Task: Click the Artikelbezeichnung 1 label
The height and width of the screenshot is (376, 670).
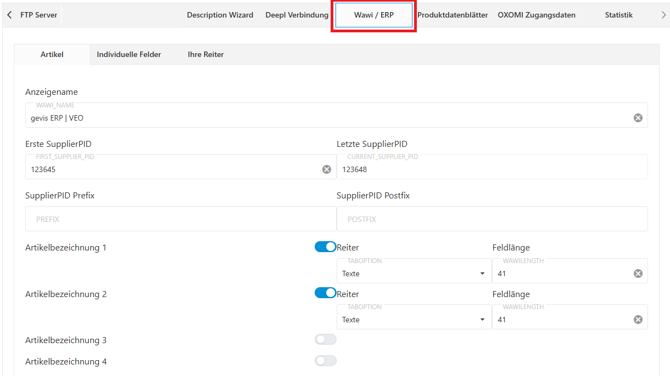Action: [x=66, y=248]
